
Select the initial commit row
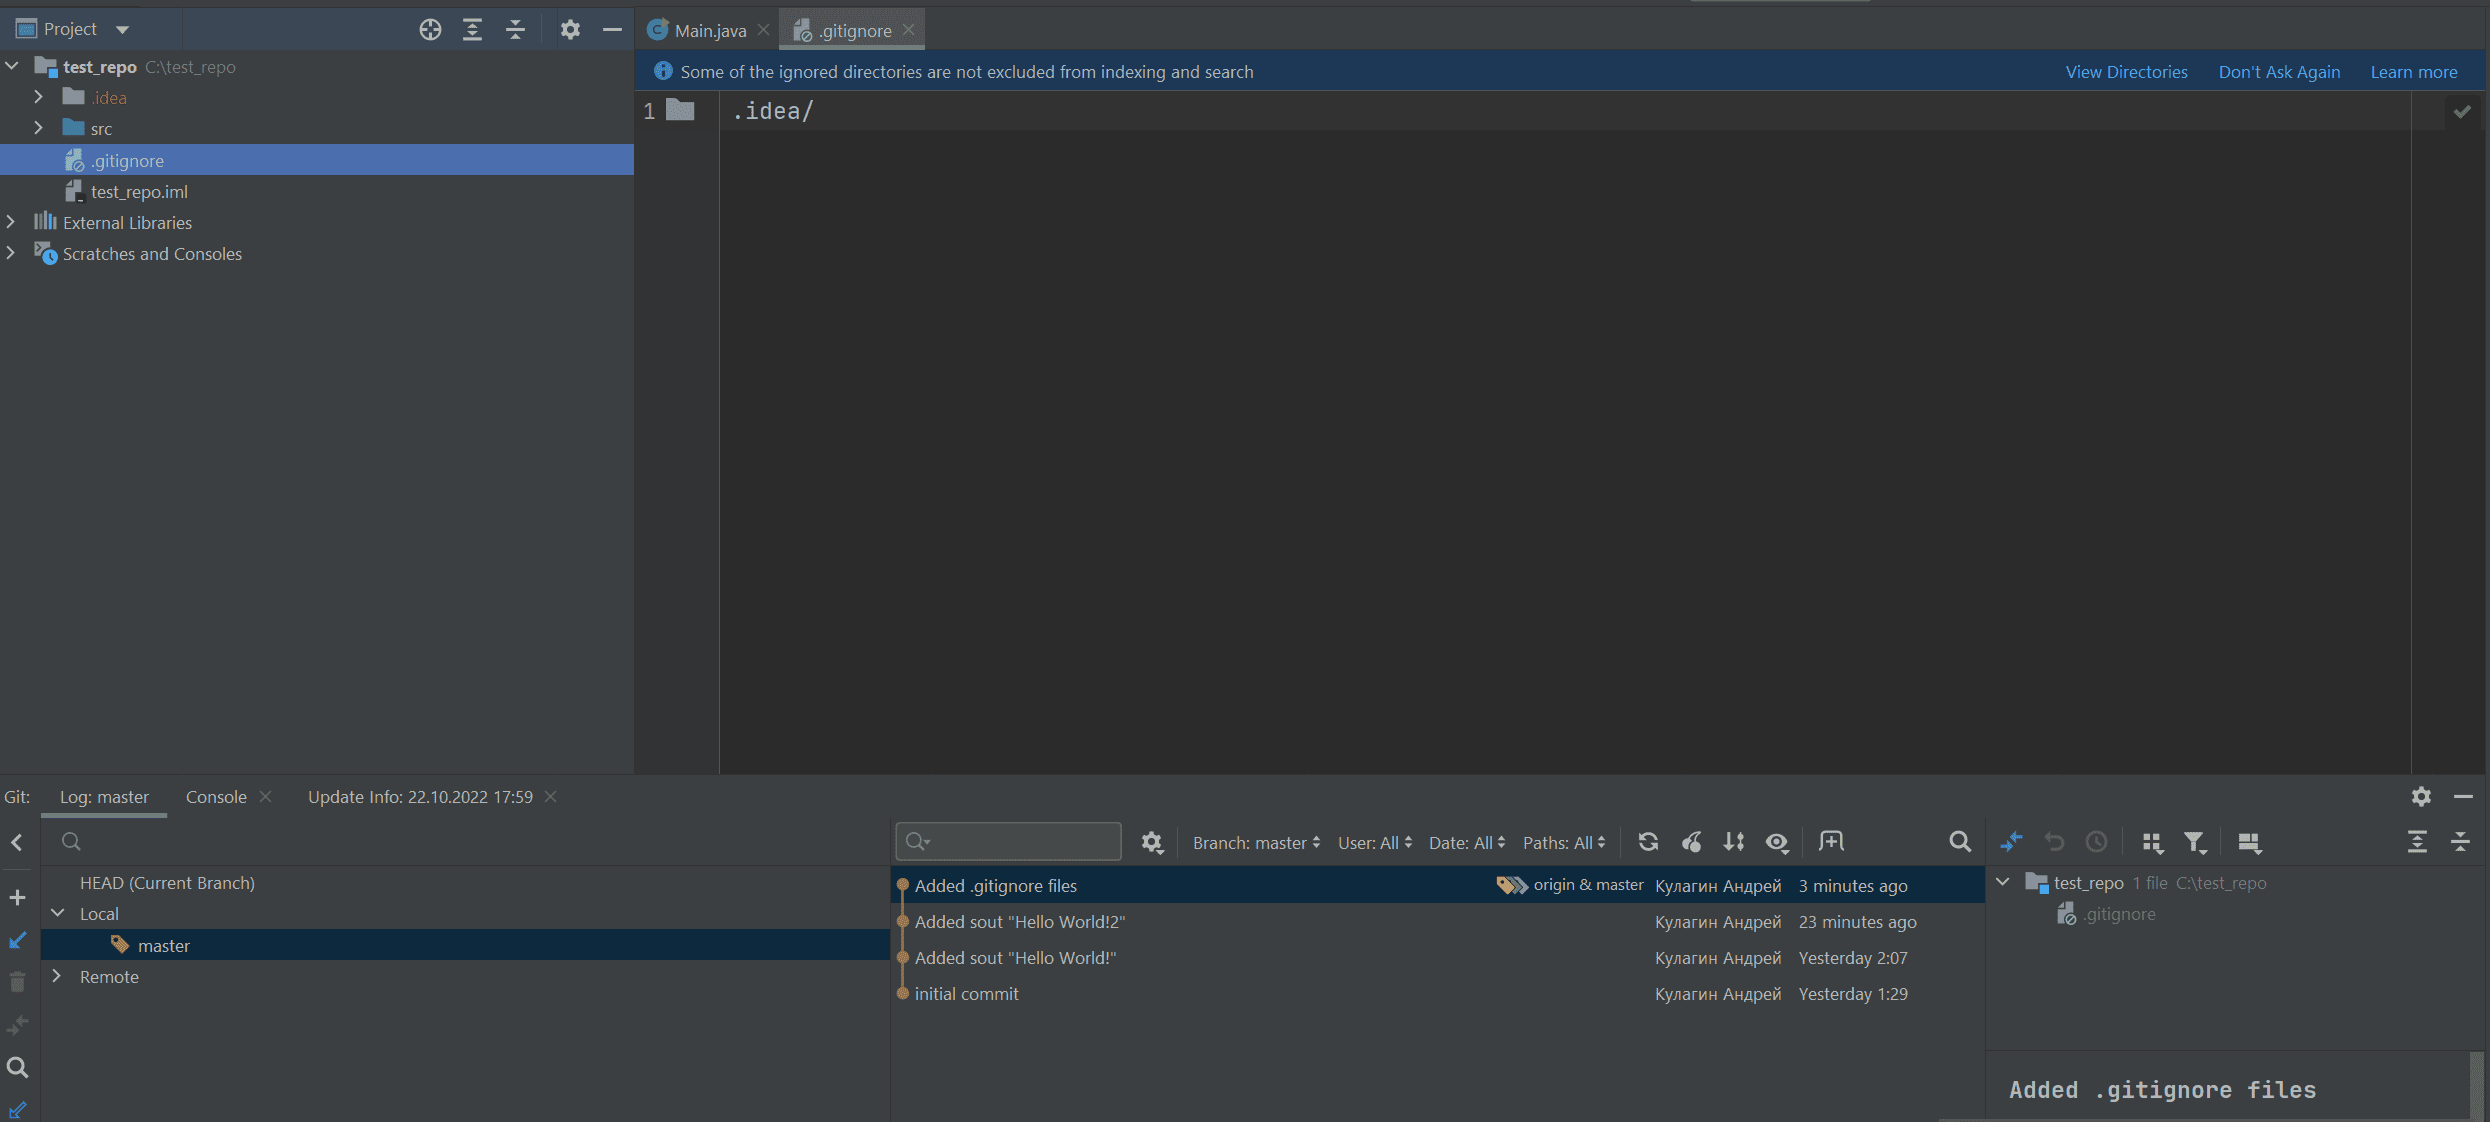click(1437, 994)
